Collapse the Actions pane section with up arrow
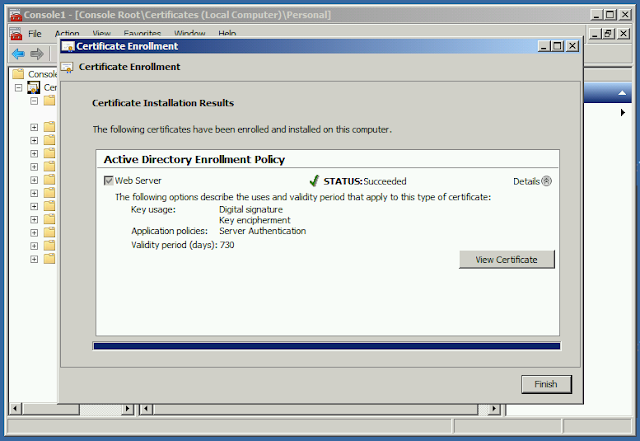 622,93
